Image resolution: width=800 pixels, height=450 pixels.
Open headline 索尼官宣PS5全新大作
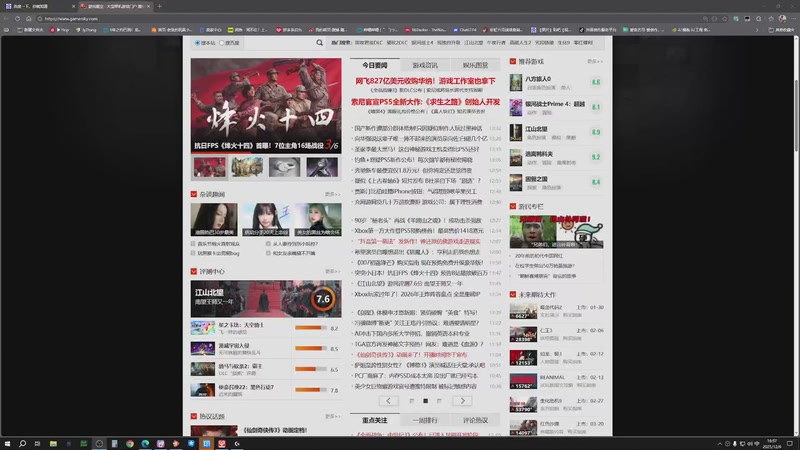click(425, 102)
